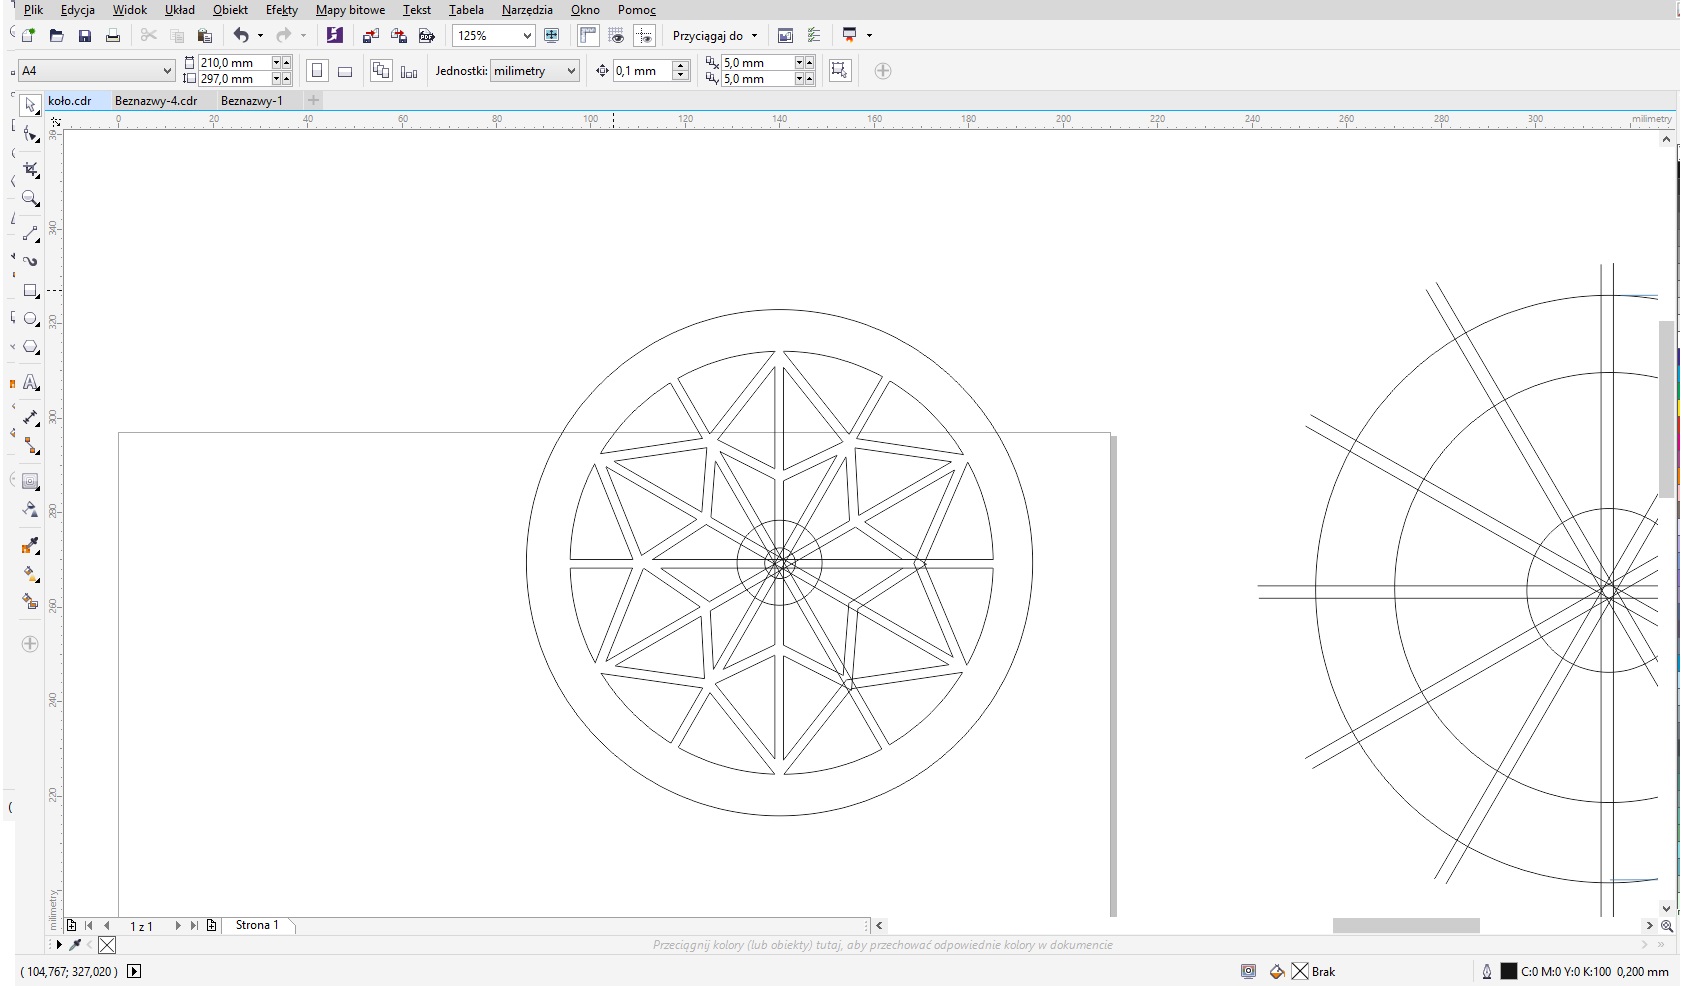Screen dimensions: 1681x986
Task: Open the Przyciągaj do dropdown
Action: 715,36
